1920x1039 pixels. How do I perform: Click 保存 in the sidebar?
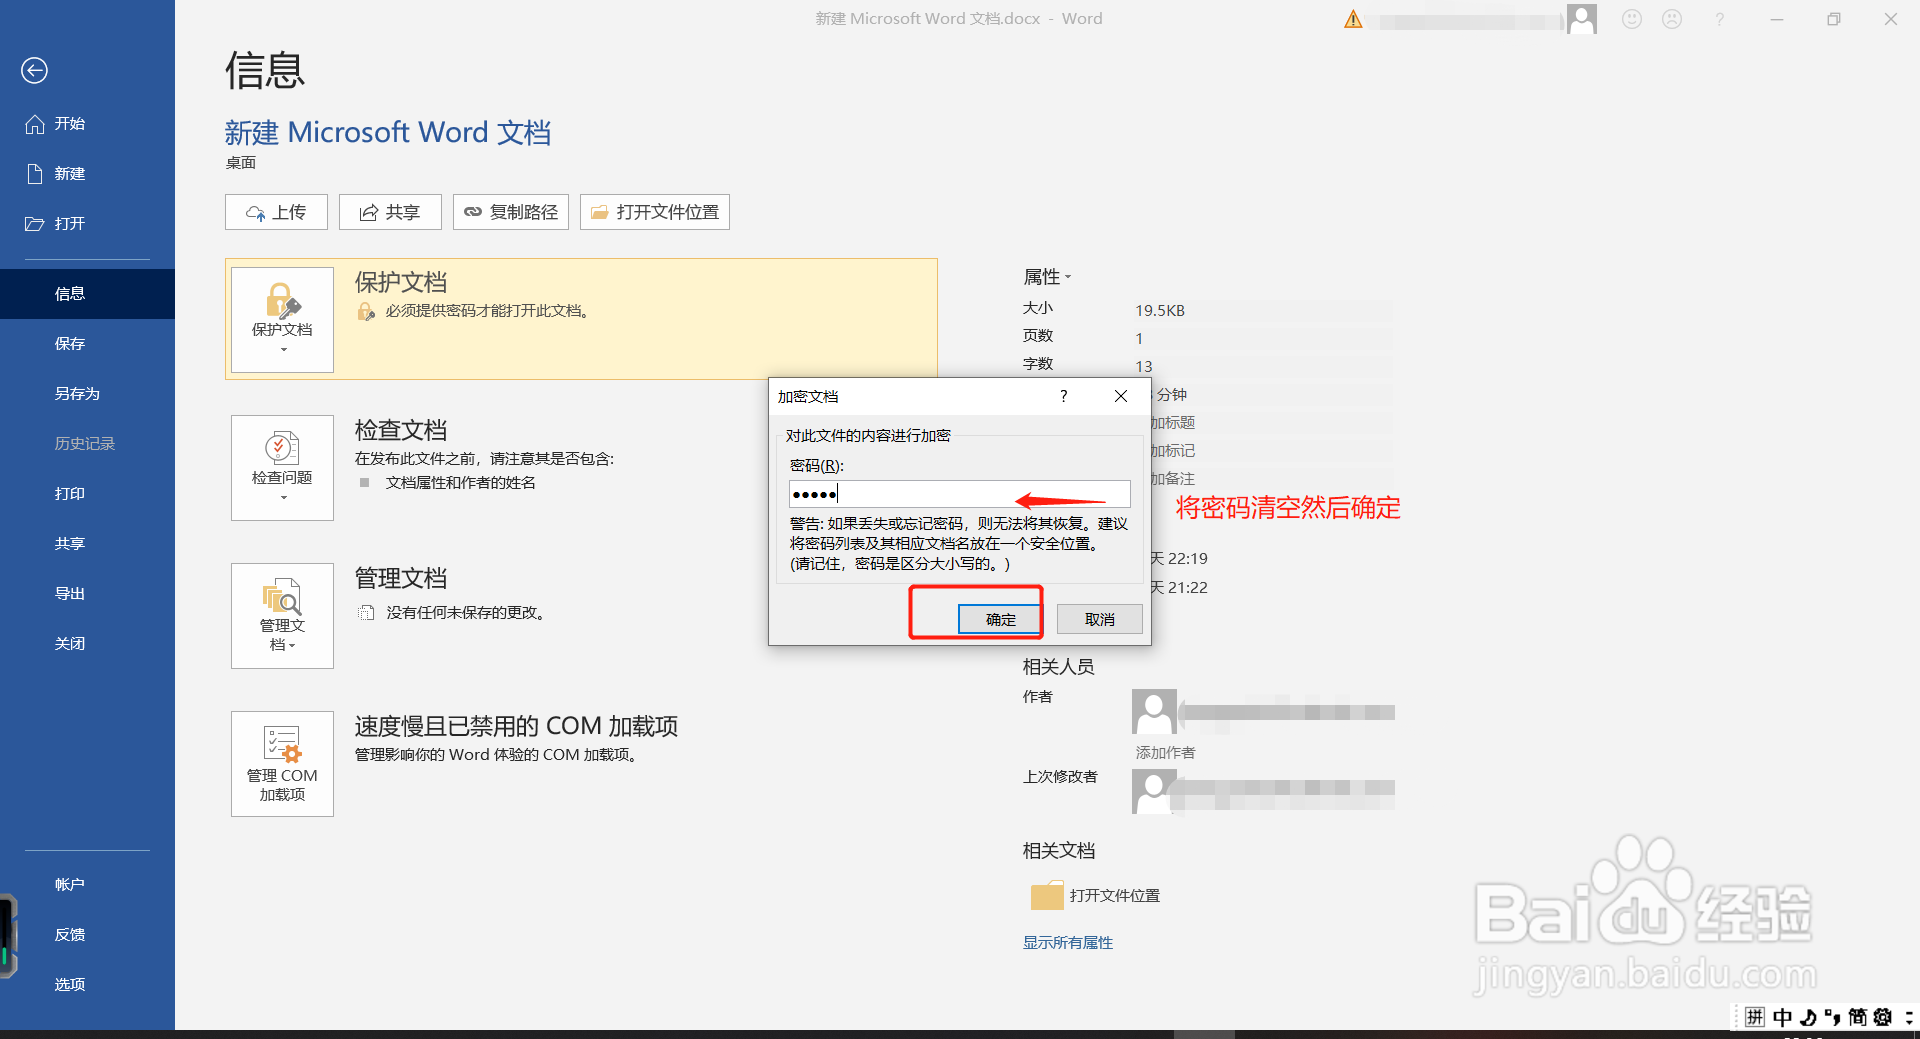[x=87, y=344]
